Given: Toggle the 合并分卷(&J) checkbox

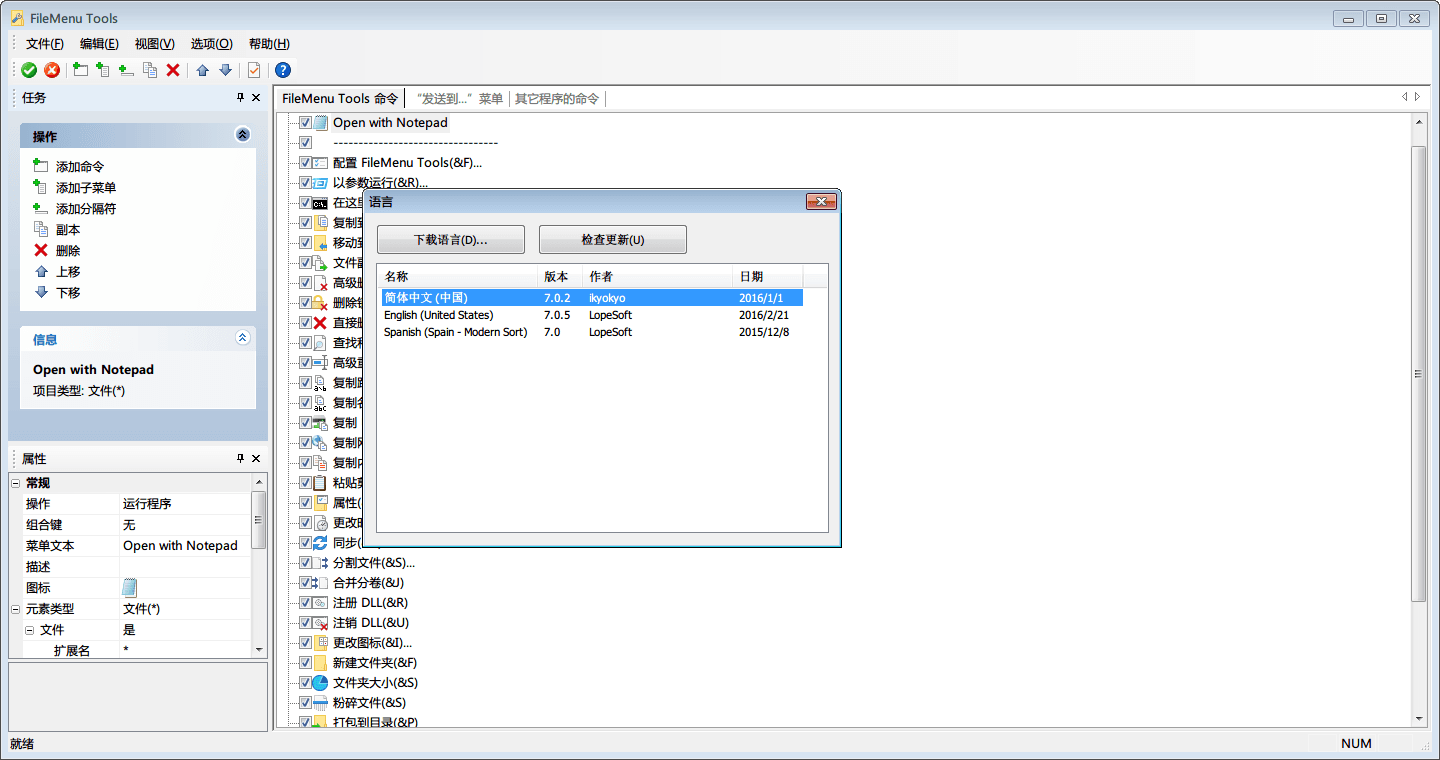Looking at the screenshot, I should [x=306, y=583].
